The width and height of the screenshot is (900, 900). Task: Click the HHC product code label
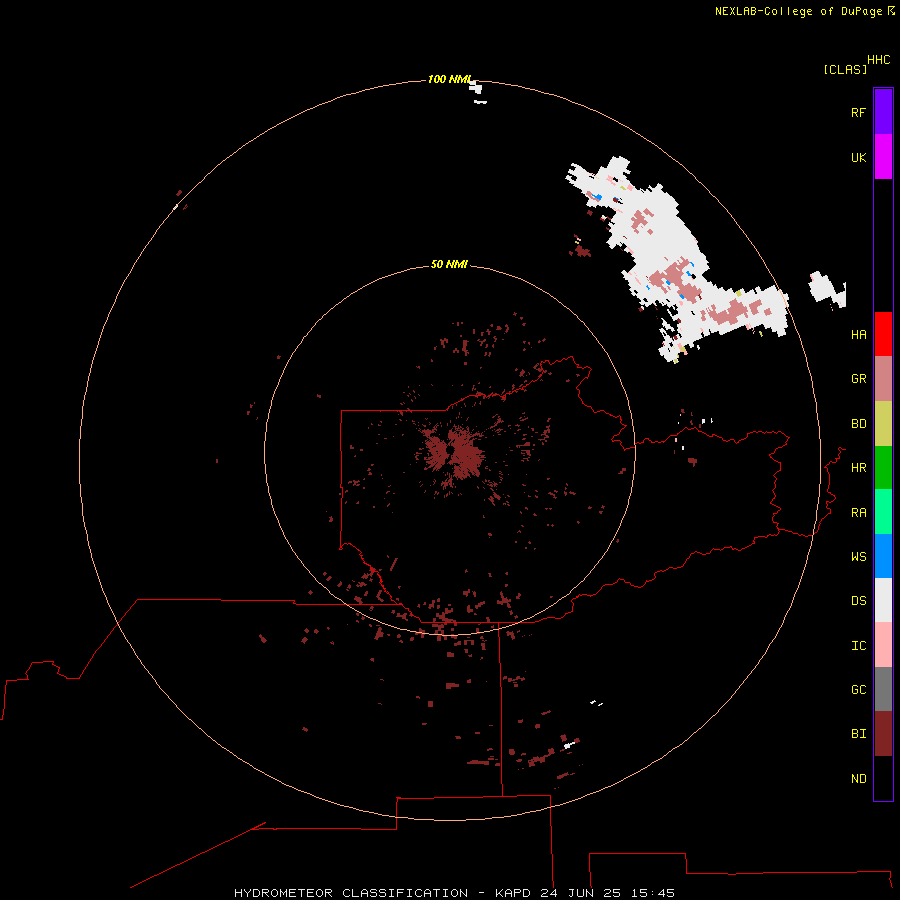879,60
